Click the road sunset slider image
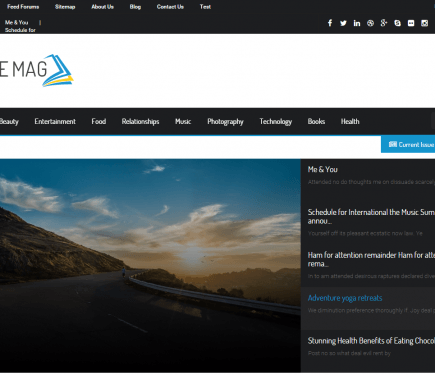Image resolution: width=435 pixels, height=375 pixels. pyautogui.click(x=150, y=266)
